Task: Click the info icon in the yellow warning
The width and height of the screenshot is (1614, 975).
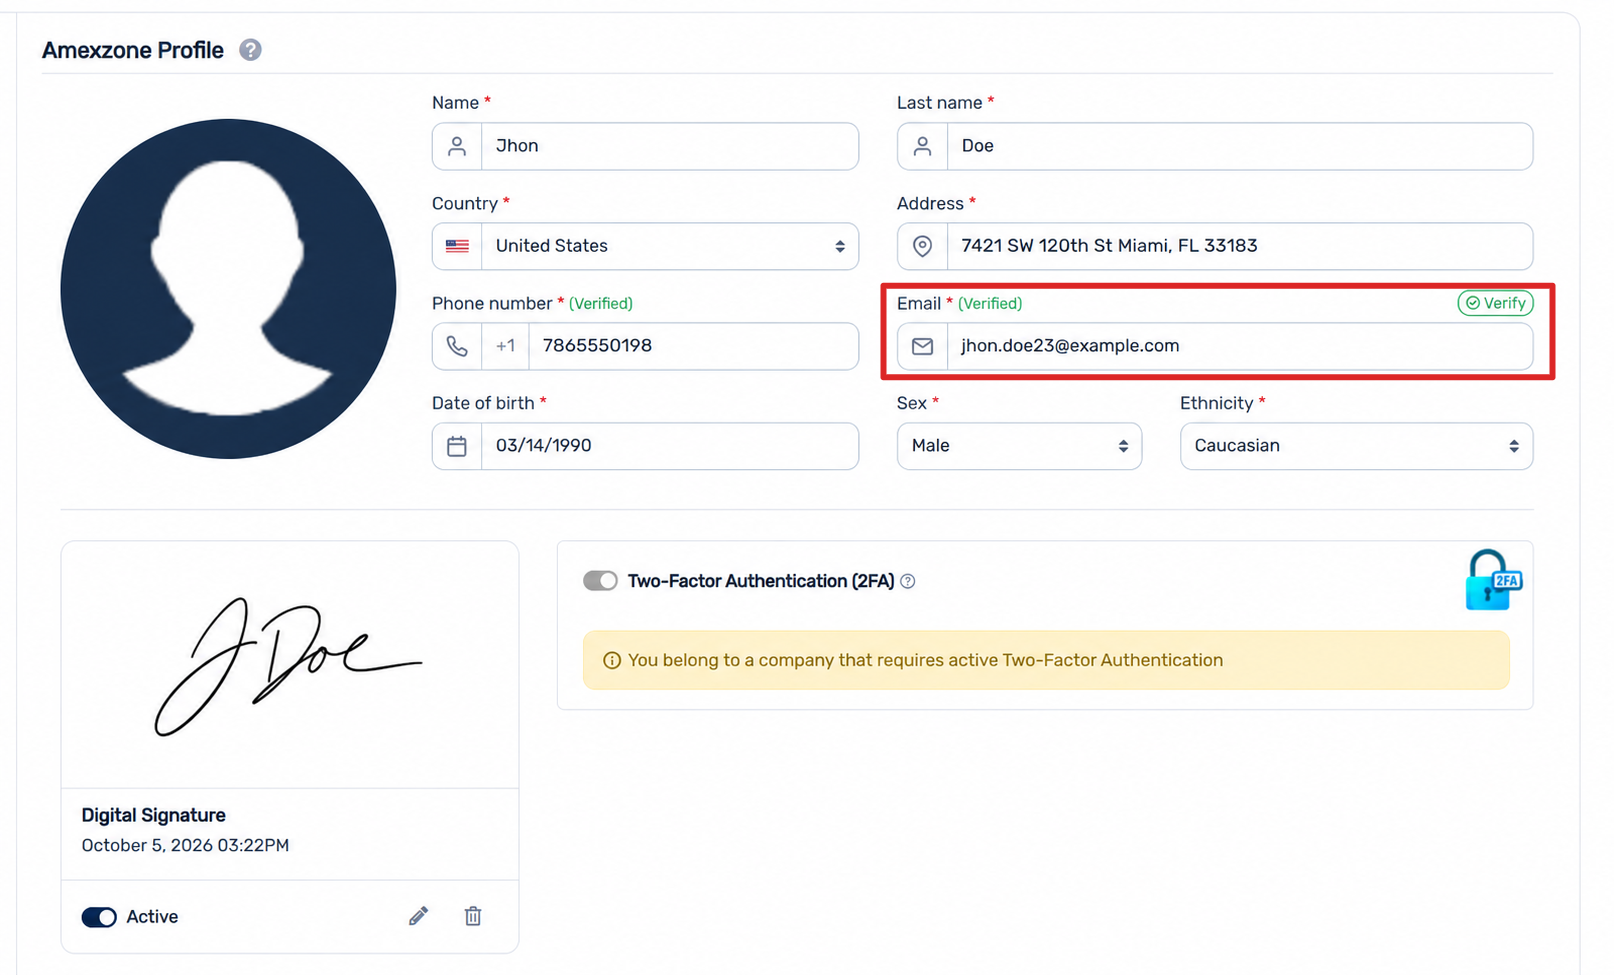Action: click(612, 661)
